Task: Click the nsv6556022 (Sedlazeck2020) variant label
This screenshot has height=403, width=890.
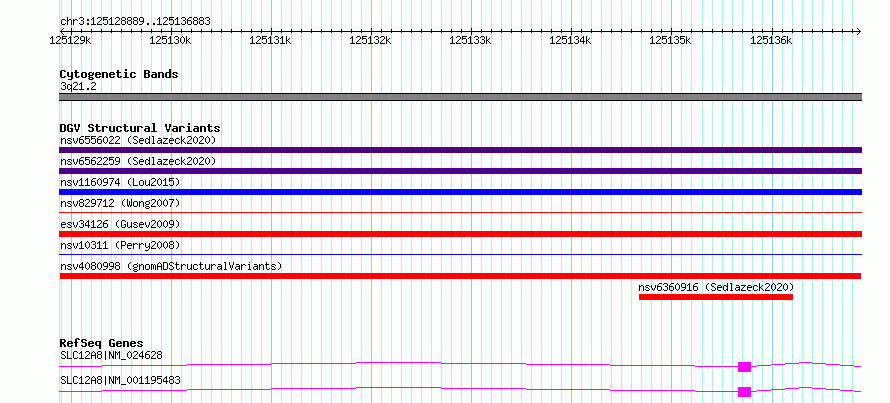Action: point(138,140)
